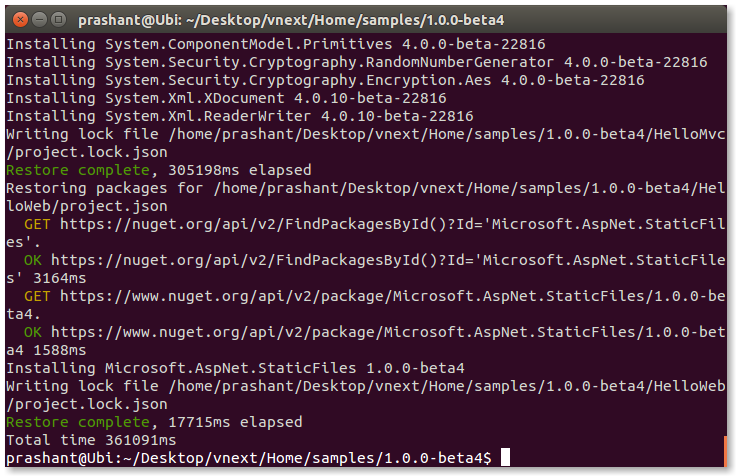Image resolution: width=736 pixels, height=476 pixels.
Task: Click the 'Restore complete, 17715ms elapsed' line
Action: click(154, 422)
